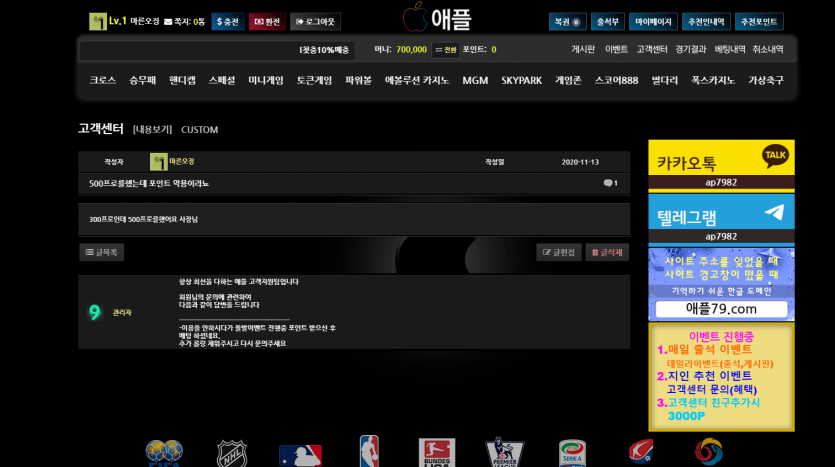The width and height of the screenshot is (835, 467).
Task: Open the 텔레그램 contact banner
Action: coord(721,220)
